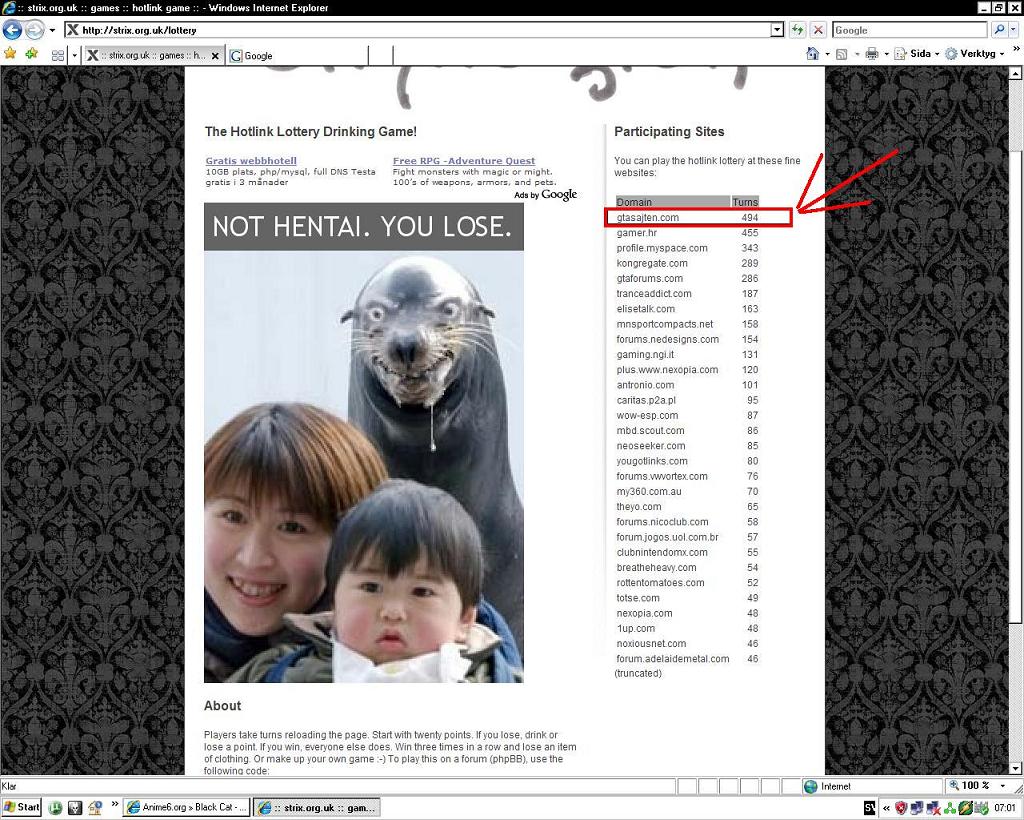Open the Favorites Center star icon
1024x820 pixels.
tap(10, 54)
